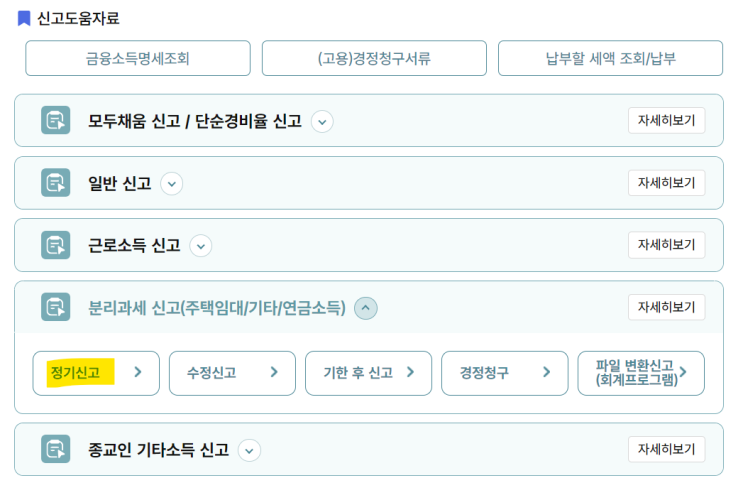The width and height of the screenshot is (743, 478).
Task: Open 금융소득명세조회 button
Action: 138,58
